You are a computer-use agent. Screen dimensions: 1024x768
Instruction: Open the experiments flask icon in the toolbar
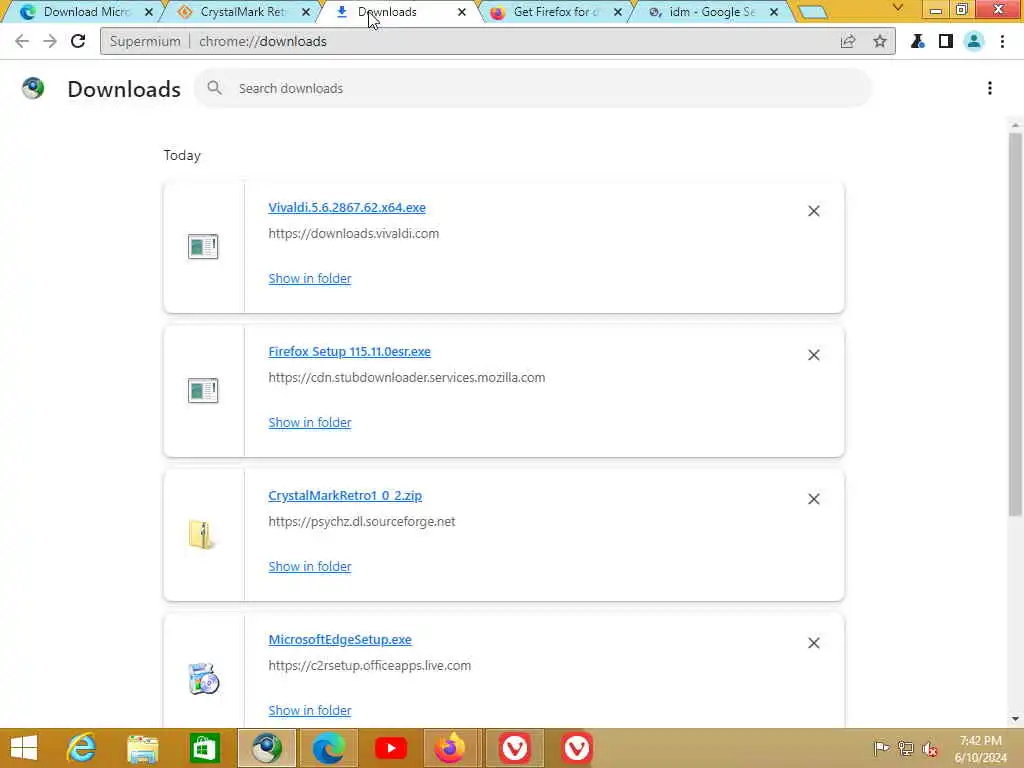[x=918, y=41]
